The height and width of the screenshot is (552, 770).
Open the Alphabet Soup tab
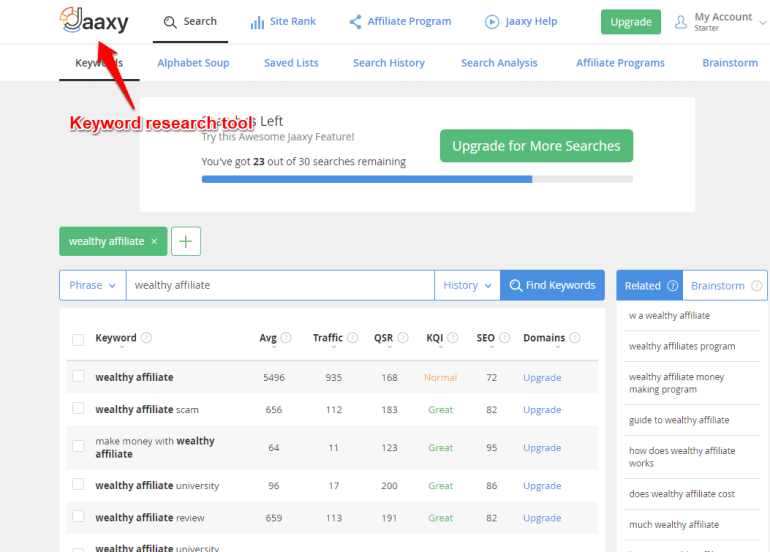(193, 63)
